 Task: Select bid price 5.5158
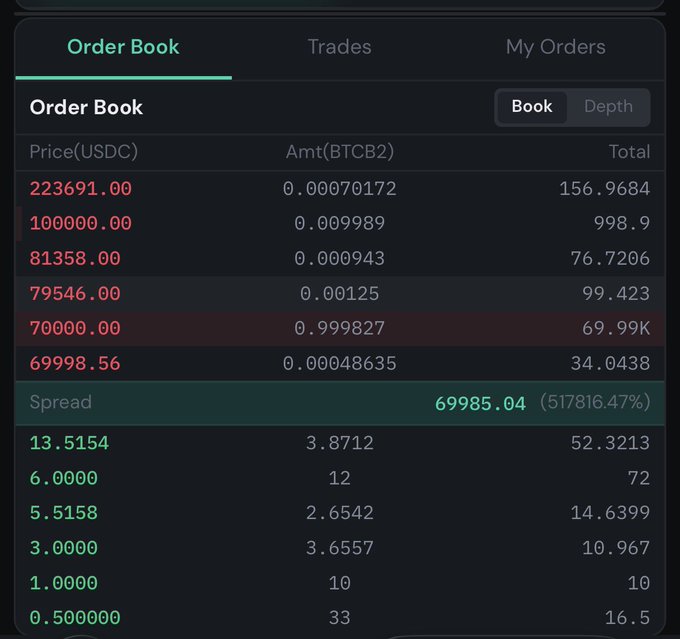click(64, 513)
